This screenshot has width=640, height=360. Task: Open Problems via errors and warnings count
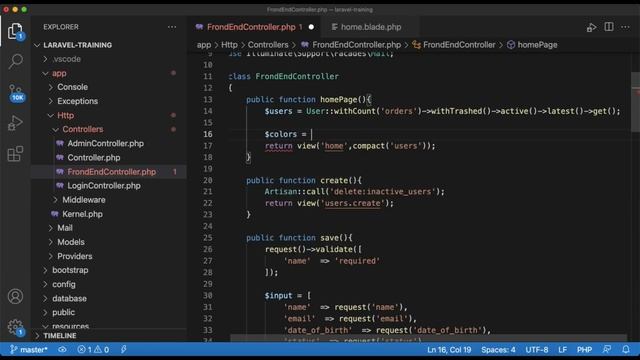click(x=93, y=350)
